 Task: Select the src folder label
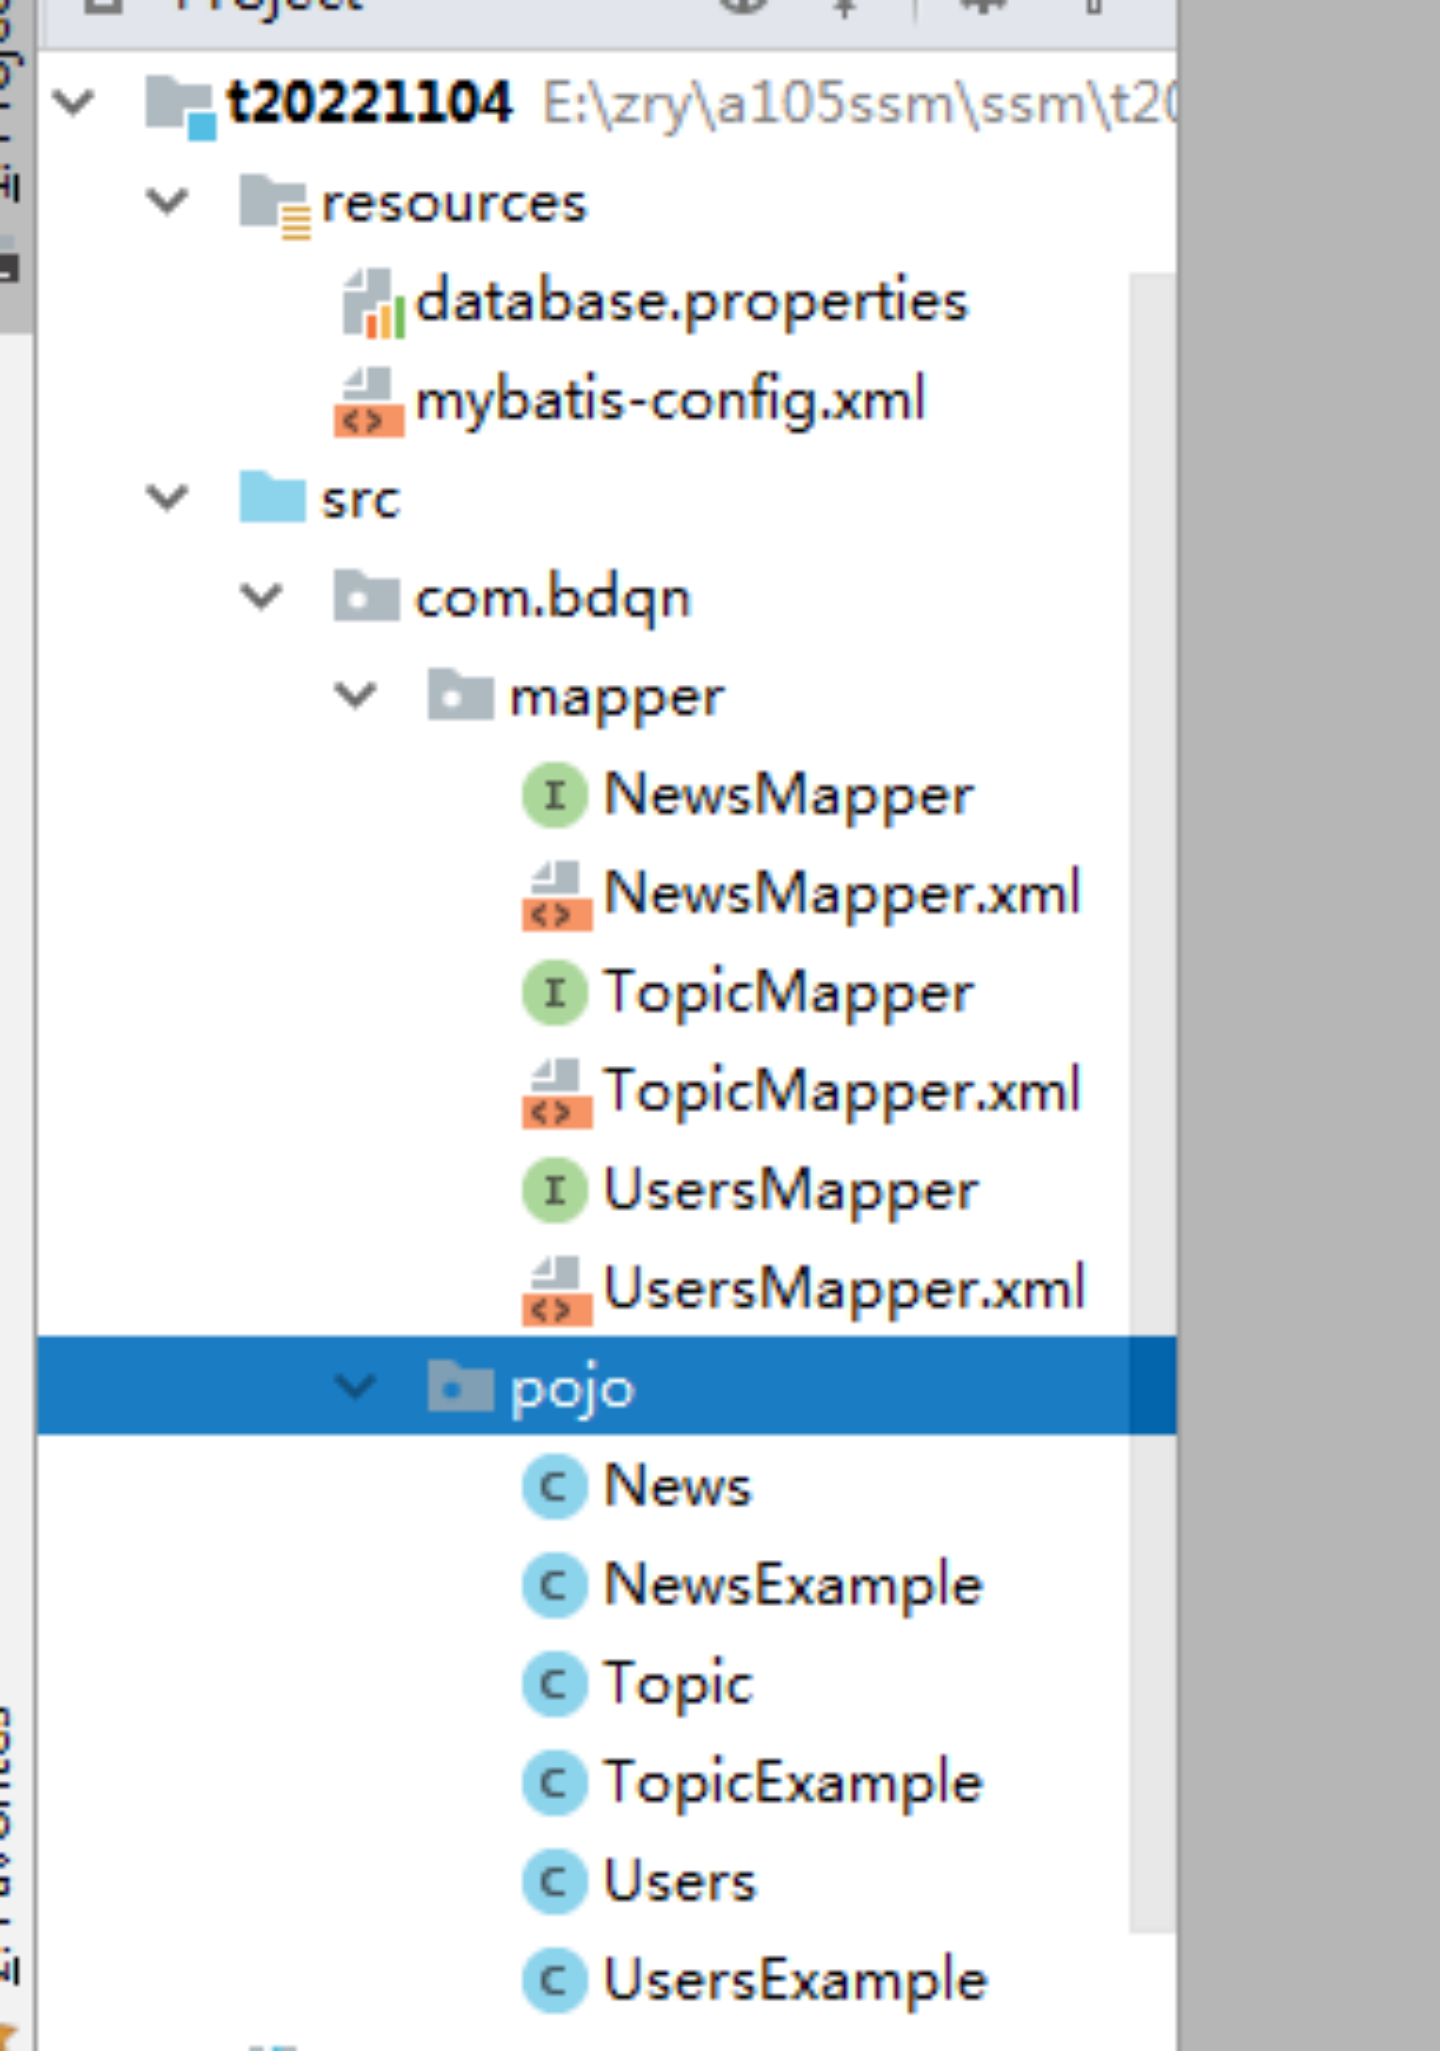[x=360, y=499]
